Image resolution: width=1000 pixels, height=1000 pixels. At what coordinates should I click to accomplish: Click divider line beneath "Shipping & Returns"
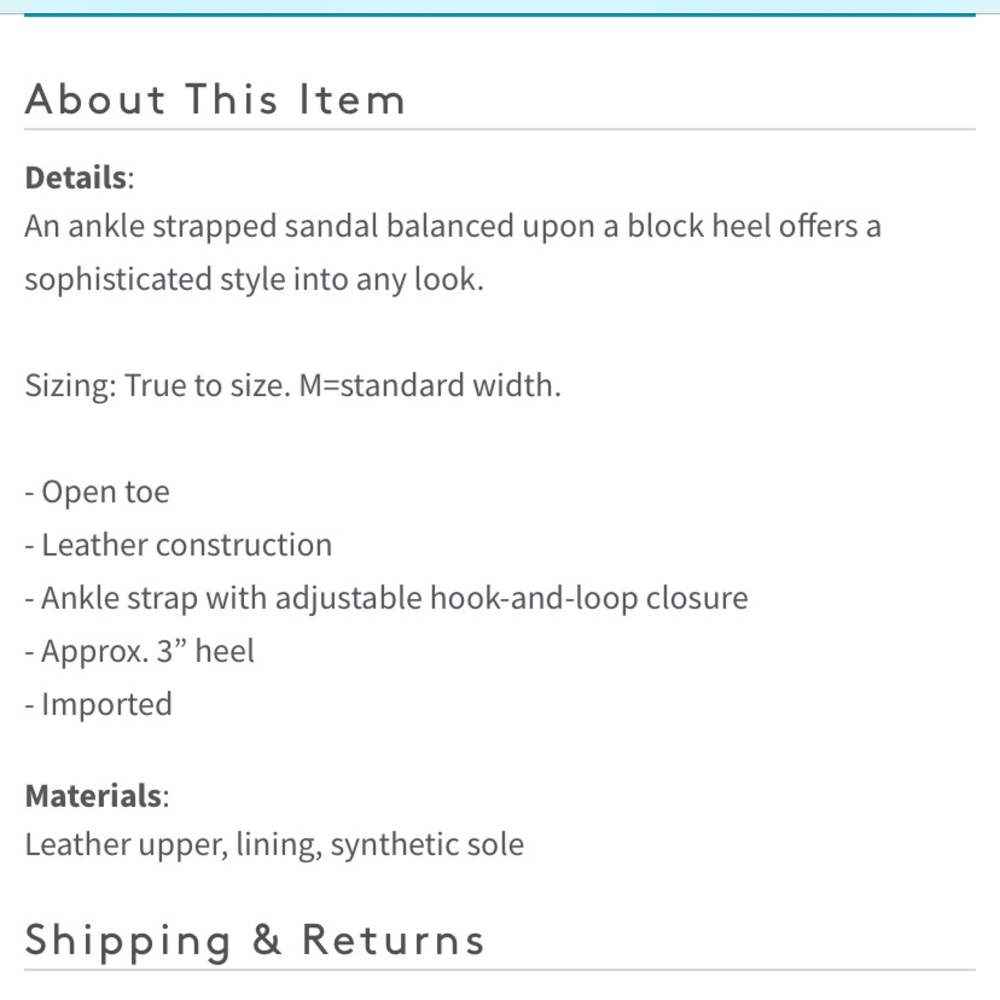[500, 970]
